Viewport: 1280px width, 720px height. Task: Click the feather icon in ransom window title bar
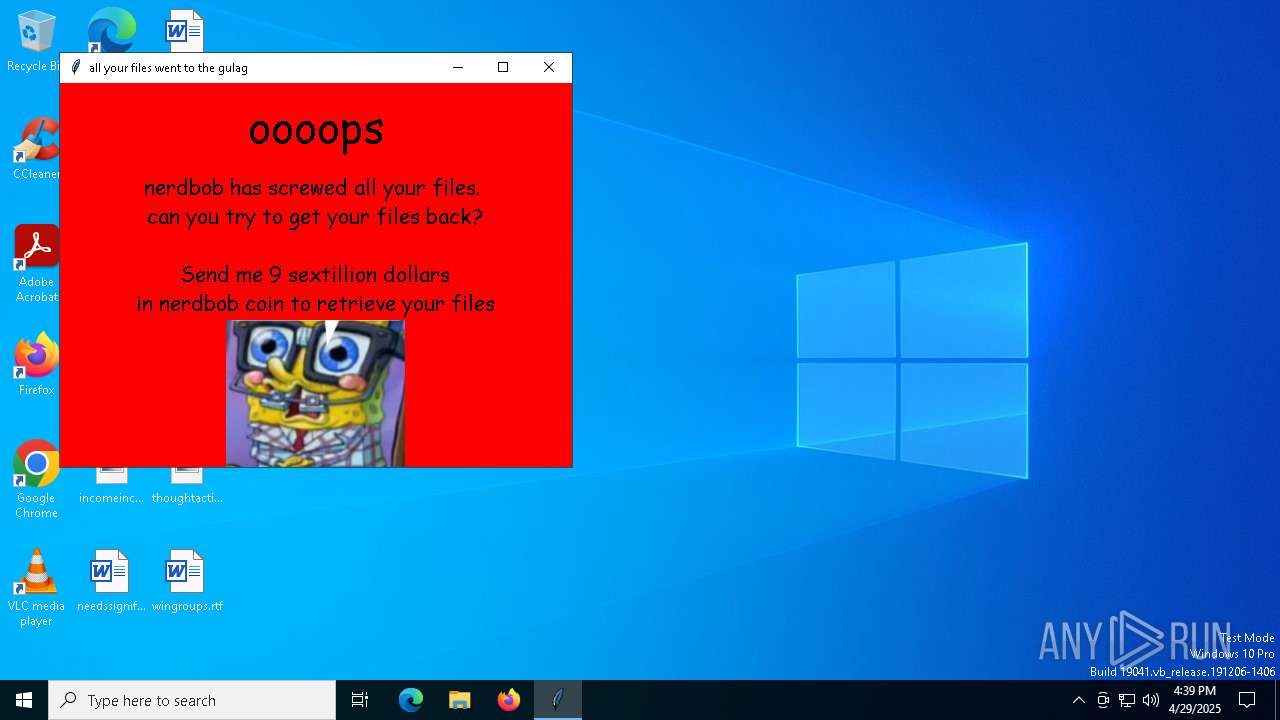(75, 67)
